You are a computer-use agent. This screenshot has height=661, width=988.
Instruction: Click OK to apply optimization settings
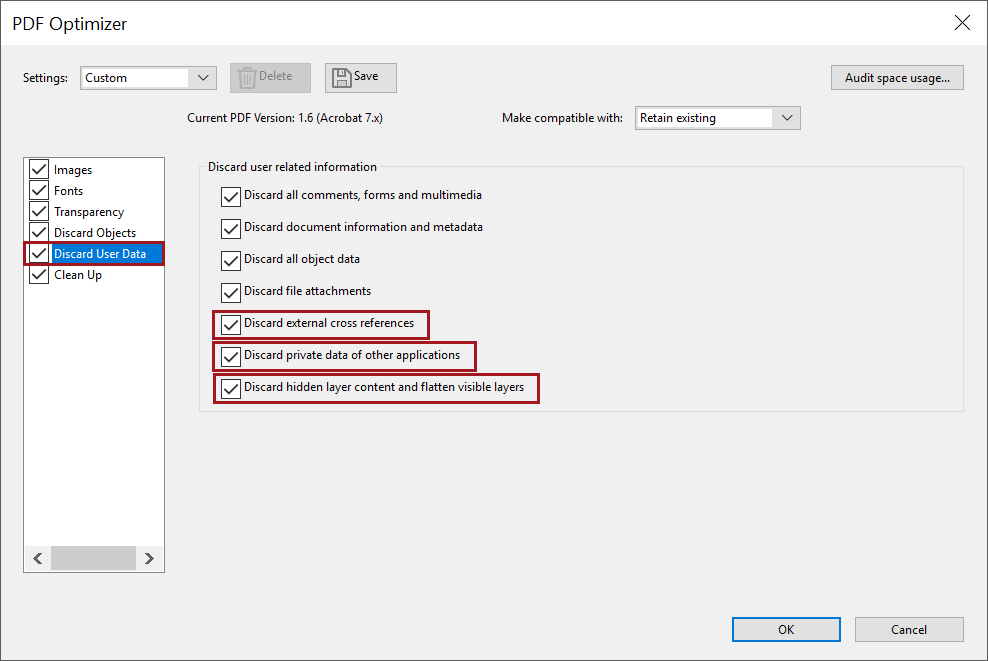point(786,629)
